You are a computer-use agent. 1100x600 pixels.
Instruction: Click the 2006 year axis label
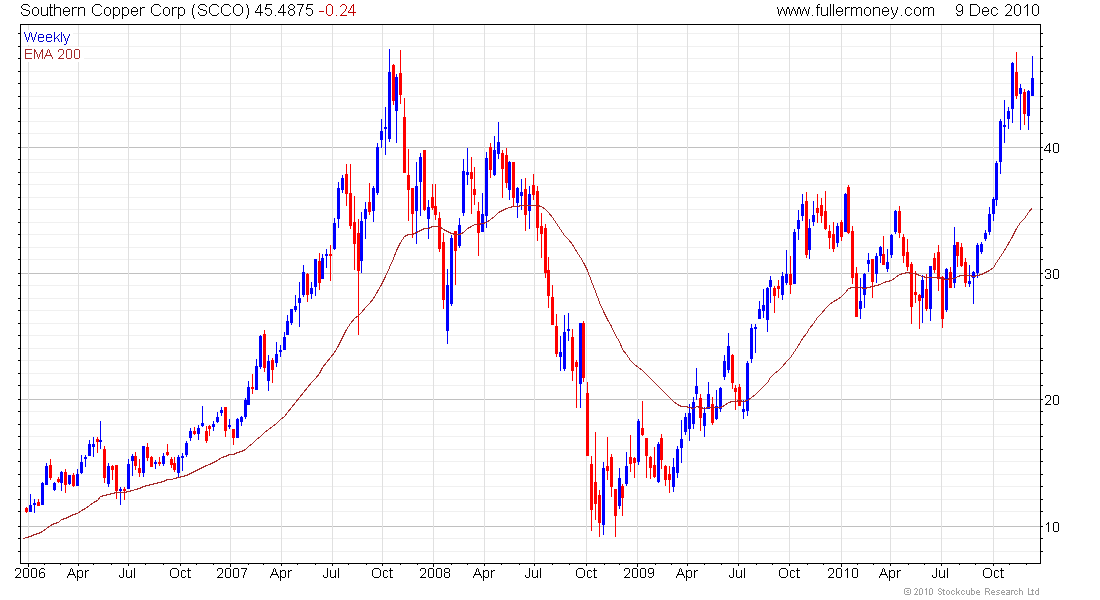click(29, 573)
